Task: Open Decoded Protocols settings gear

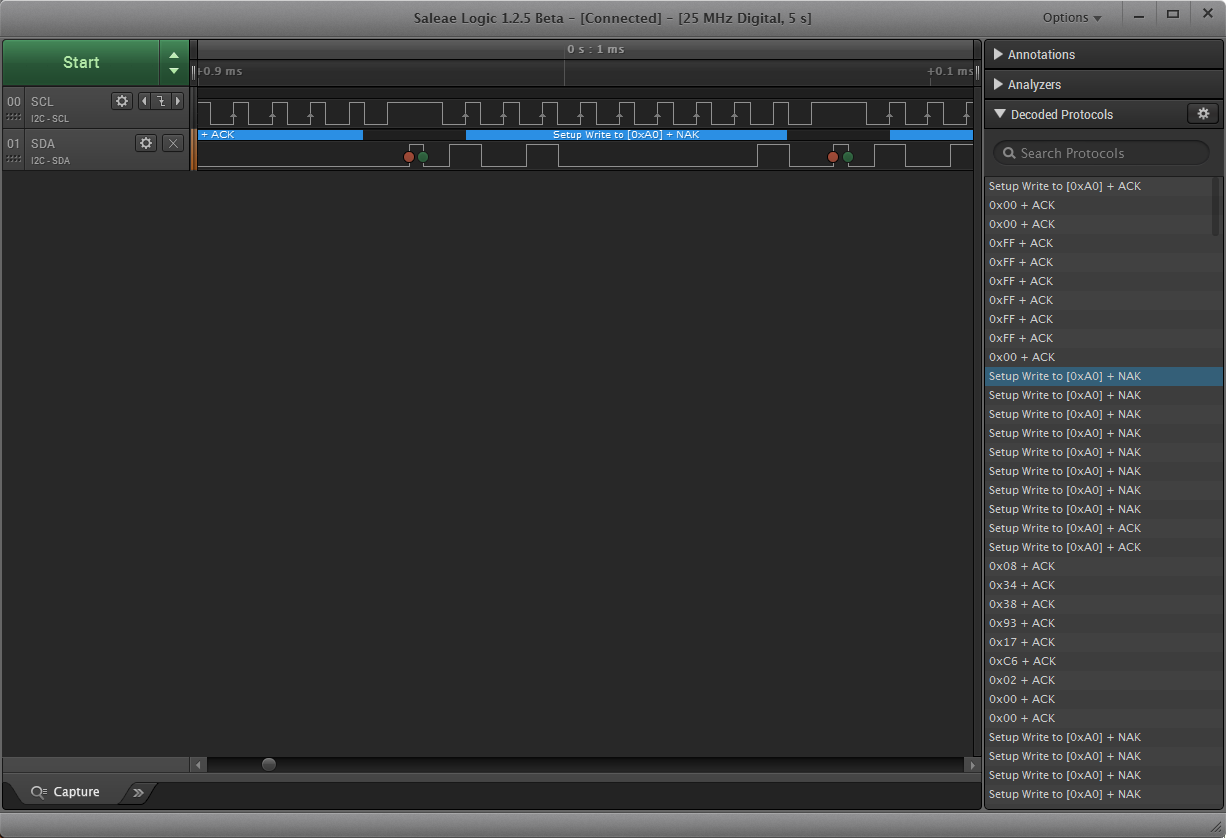Action: point(1203,114)
